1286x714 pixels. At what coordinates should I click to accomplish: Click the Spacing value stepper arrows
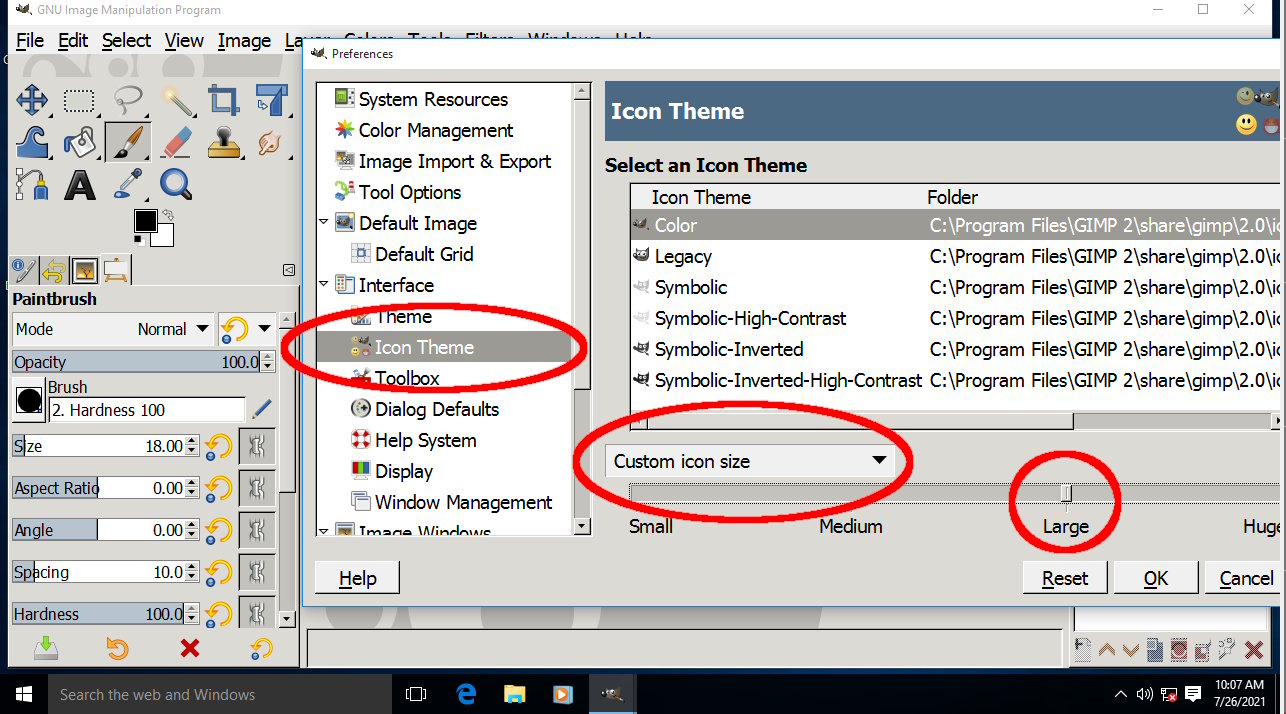click(x=192, y=572)
